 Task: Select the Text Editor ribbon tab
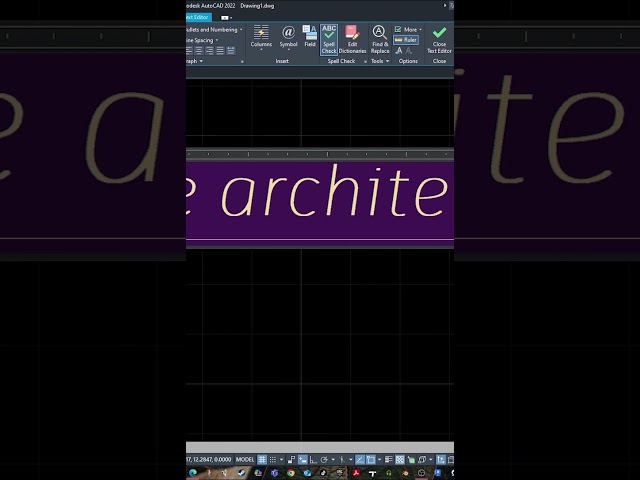(198, 17)
